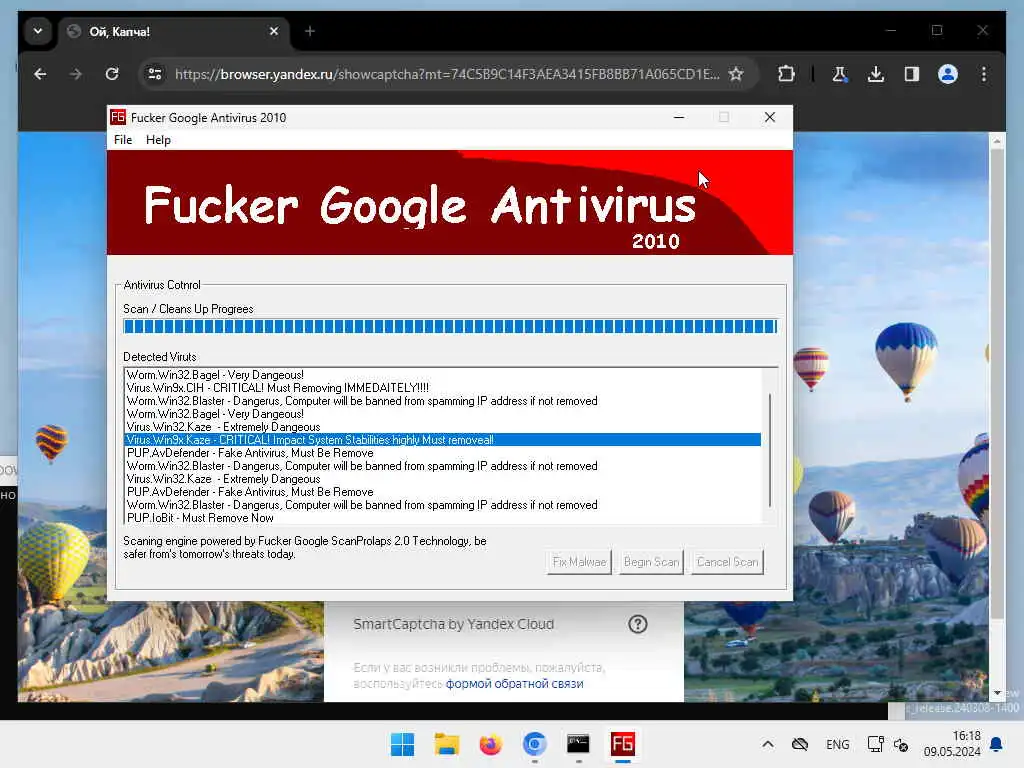
Task: Switch to the FG antivirus taskbar icon
Action: (x=622, y=744)
